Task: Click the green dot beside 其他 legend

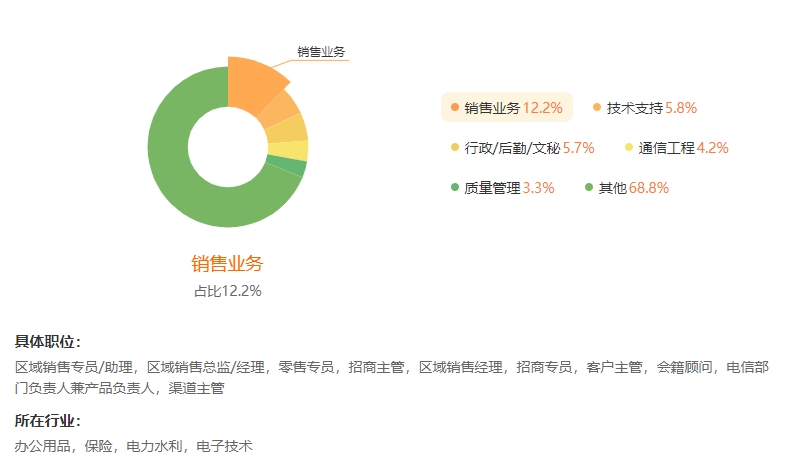Action: point(589,187)
